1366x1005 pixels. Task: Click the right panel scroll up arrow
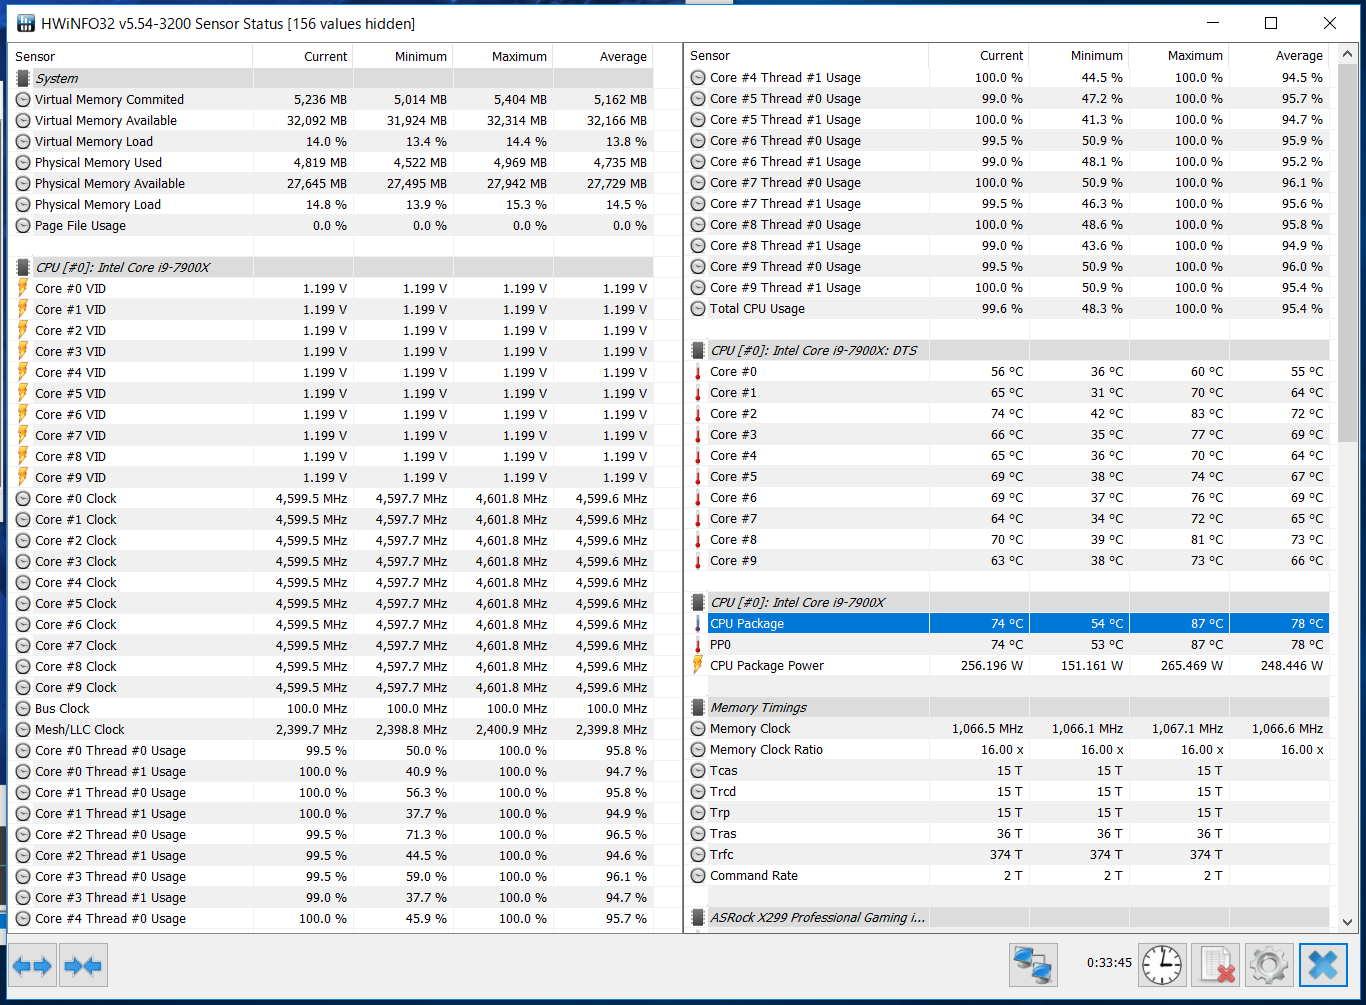click(1347, 54)
